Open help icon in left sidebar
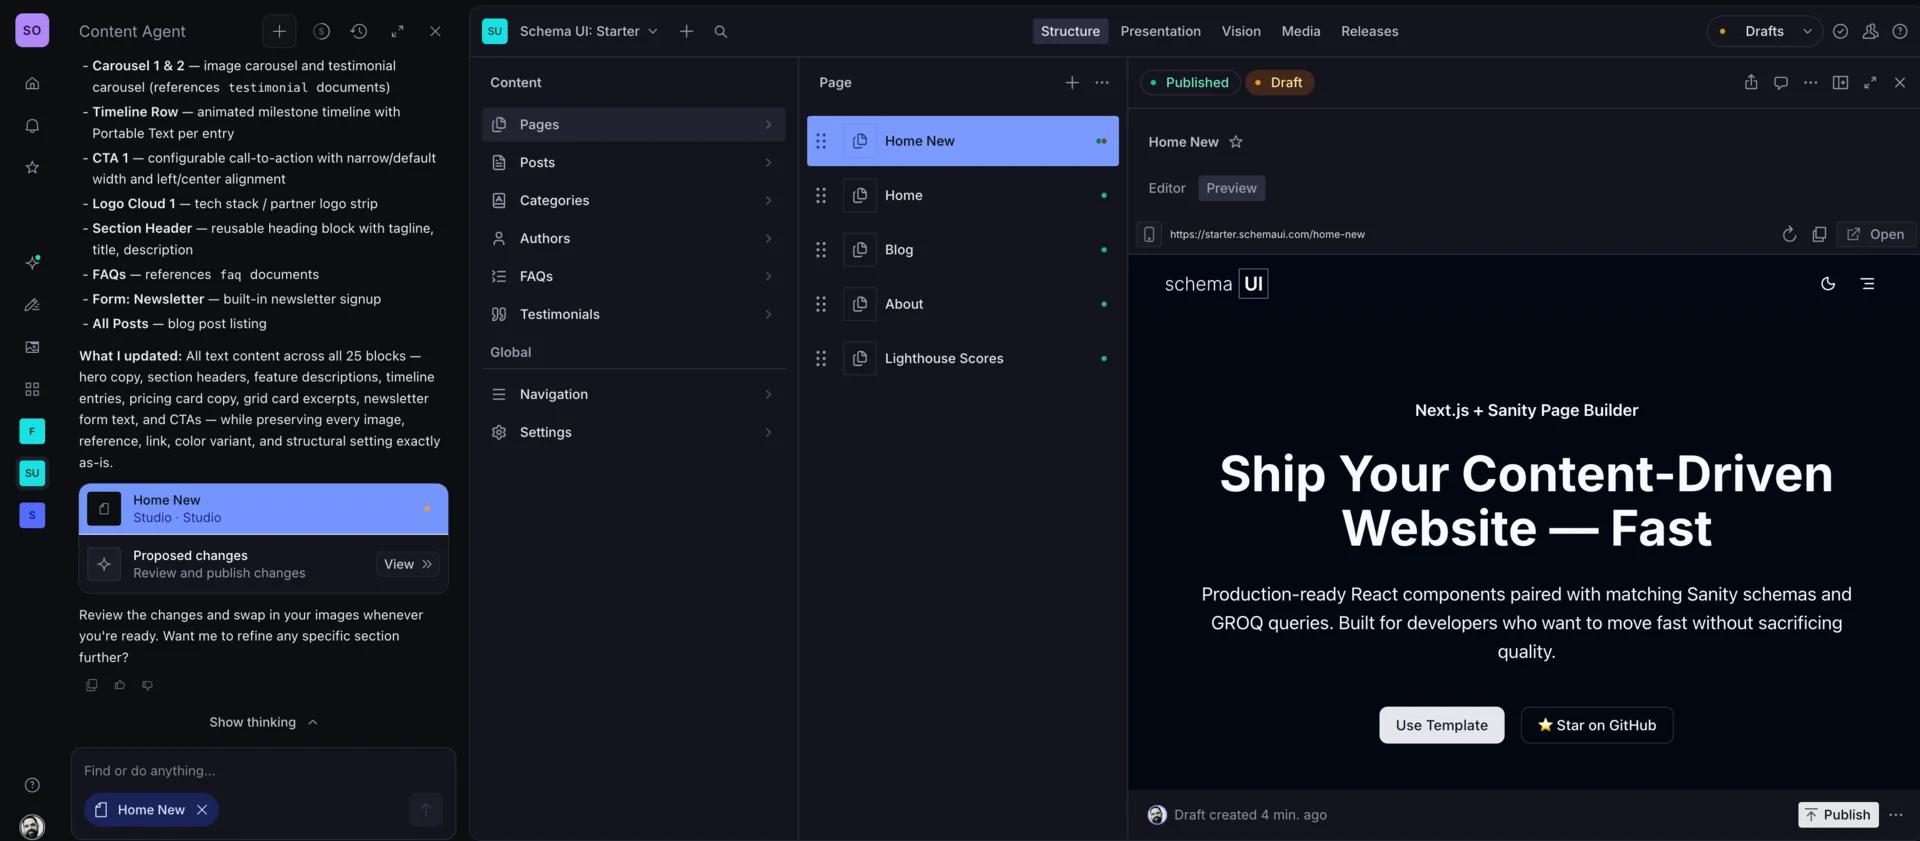This screenshot has width=1920, height=841. [x=32, y=785]
